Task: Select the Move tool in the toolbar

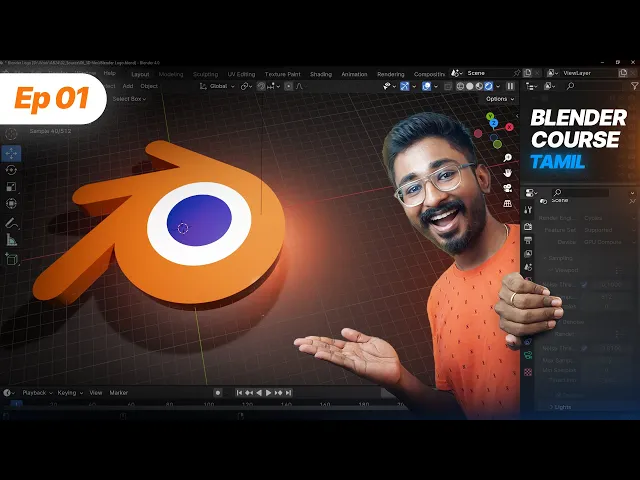Action: pos(11,153)
